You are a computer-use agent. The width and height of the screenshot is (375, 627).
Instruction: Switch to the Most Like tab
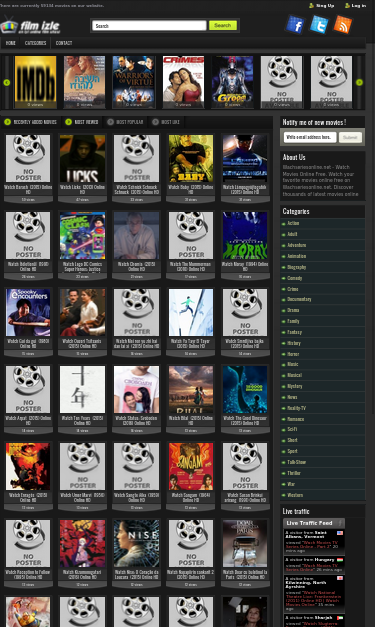166,122
